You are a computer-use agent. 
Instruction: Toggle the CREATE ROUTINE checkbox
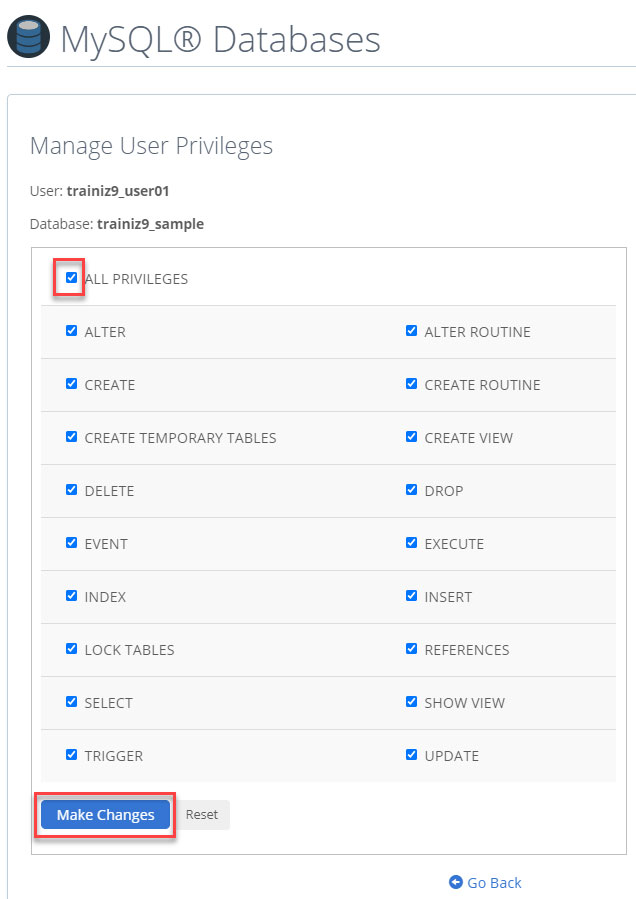[411, 384]
